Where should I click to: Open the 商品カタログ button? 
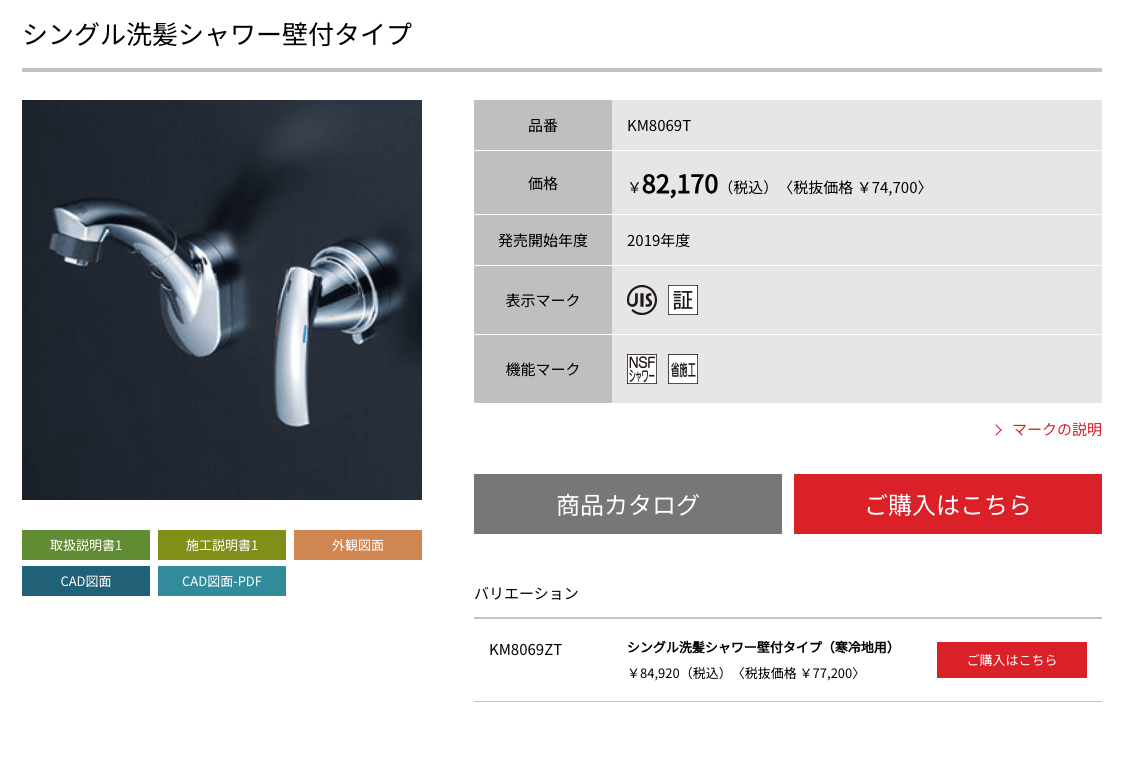628,504
